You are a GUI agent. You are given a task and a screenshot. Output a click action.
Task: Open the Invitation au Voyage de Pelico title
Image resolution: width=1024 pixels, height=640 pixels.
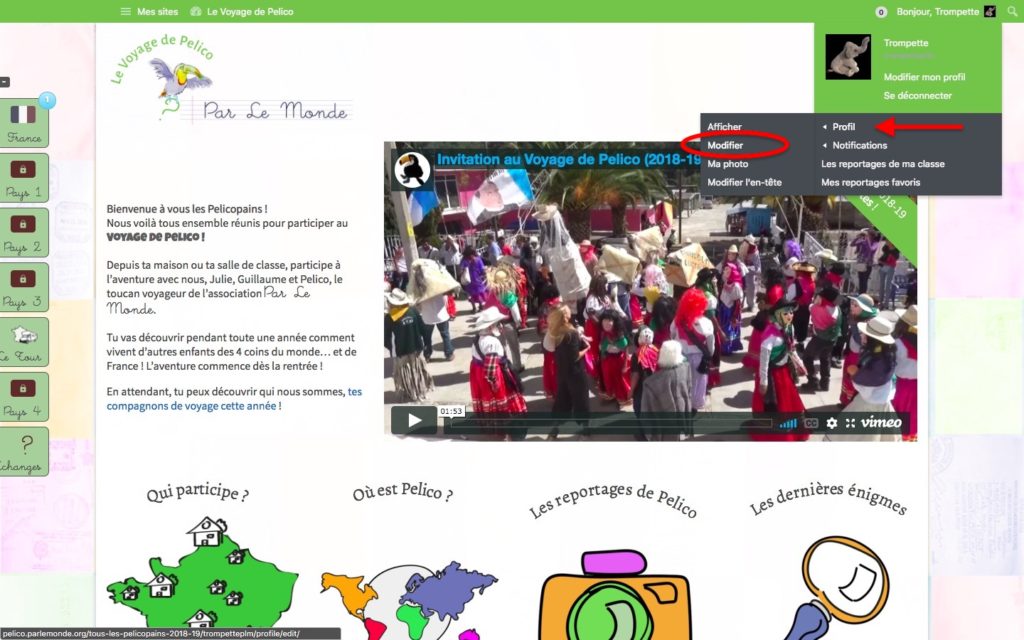click(x=568, y=159)
